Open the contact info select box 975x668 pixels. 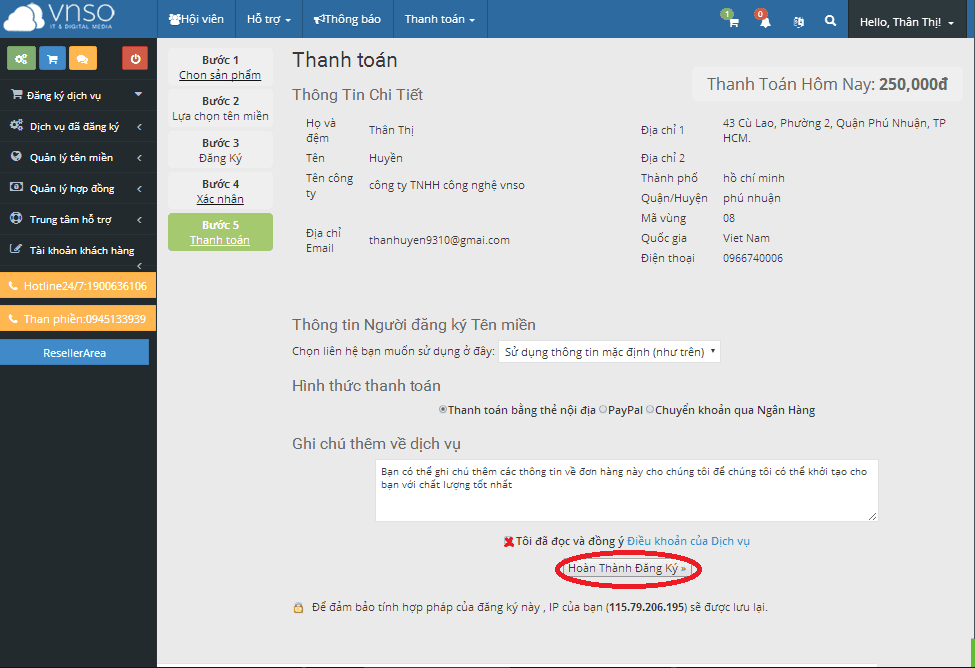609,352
